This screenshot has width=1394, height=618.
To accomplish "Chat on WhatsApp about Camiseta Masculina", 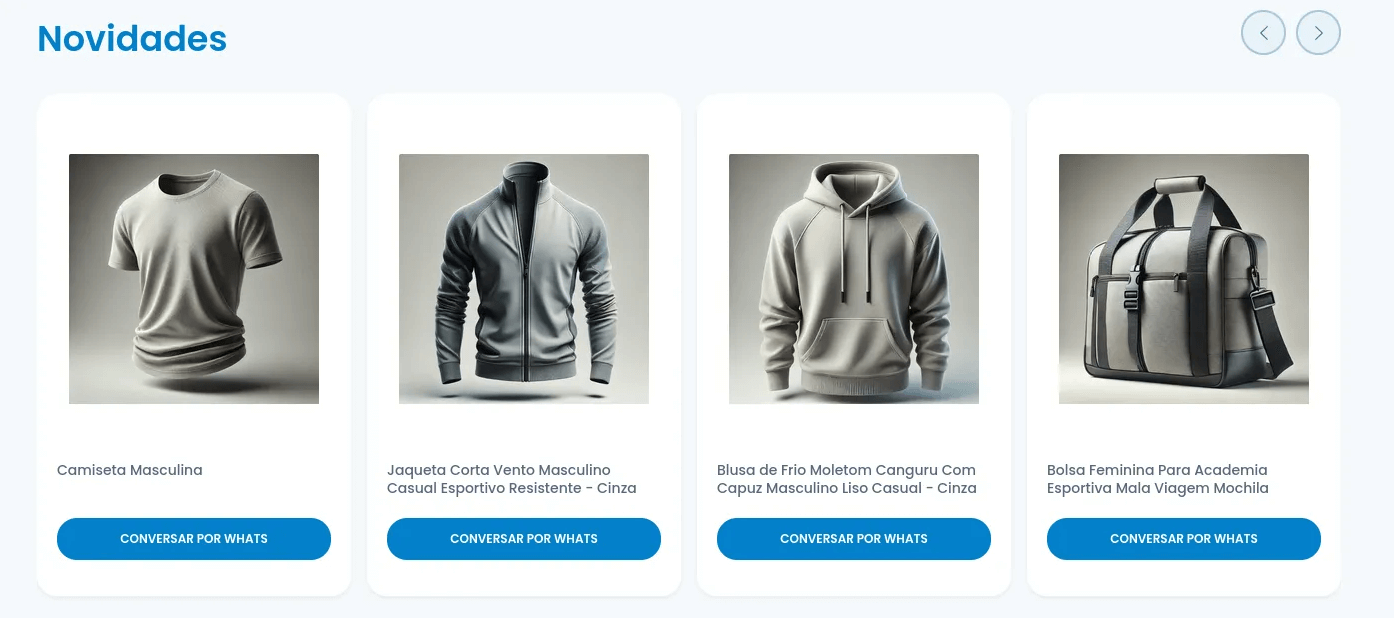I will pos(194,539).
